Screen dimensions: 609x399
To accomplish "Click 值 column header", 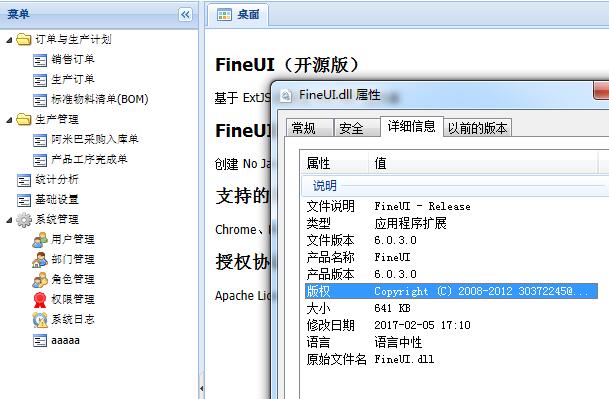I will (483, 163).
